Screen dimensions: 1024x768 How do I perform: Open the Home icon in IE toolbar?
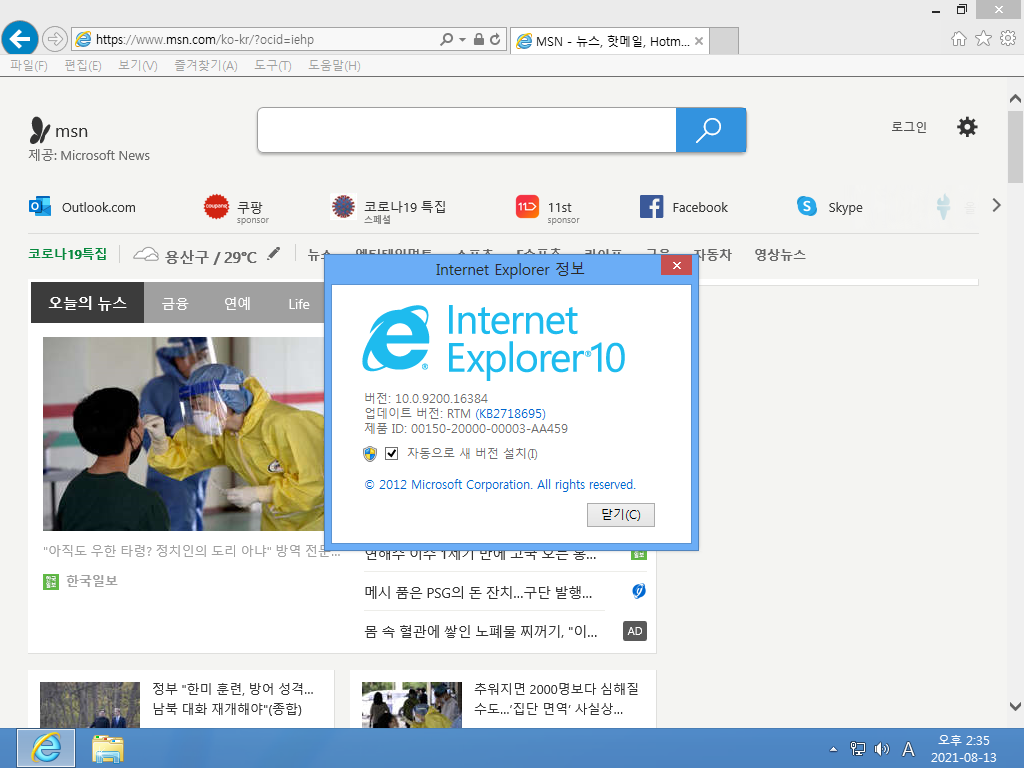click(x=959, y=39)
